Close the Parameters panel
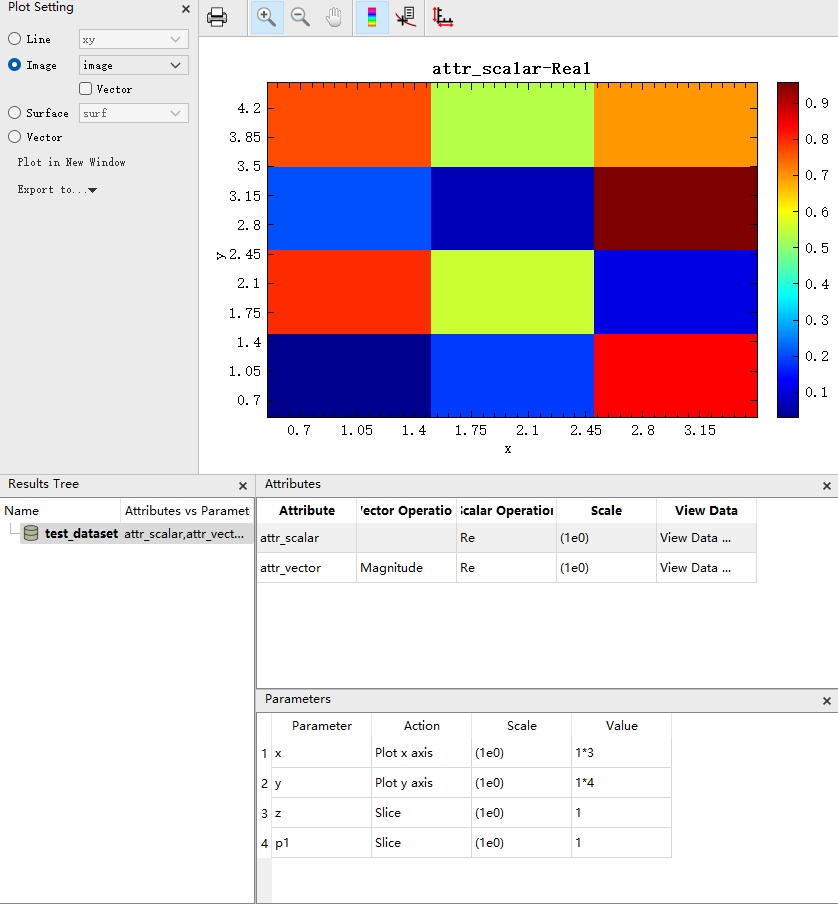The image size is (838, 904). click(x=826, y=701)
